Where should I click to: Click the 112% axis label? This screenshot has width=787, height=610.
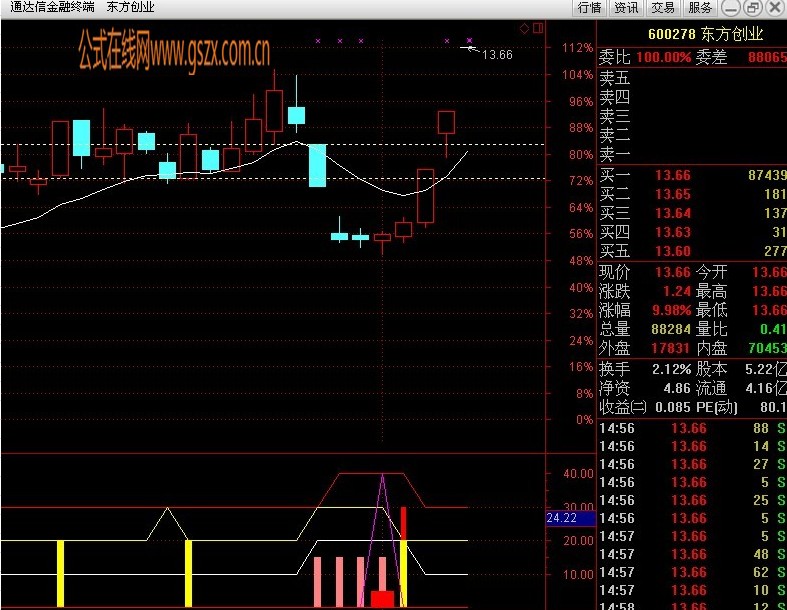577,48
